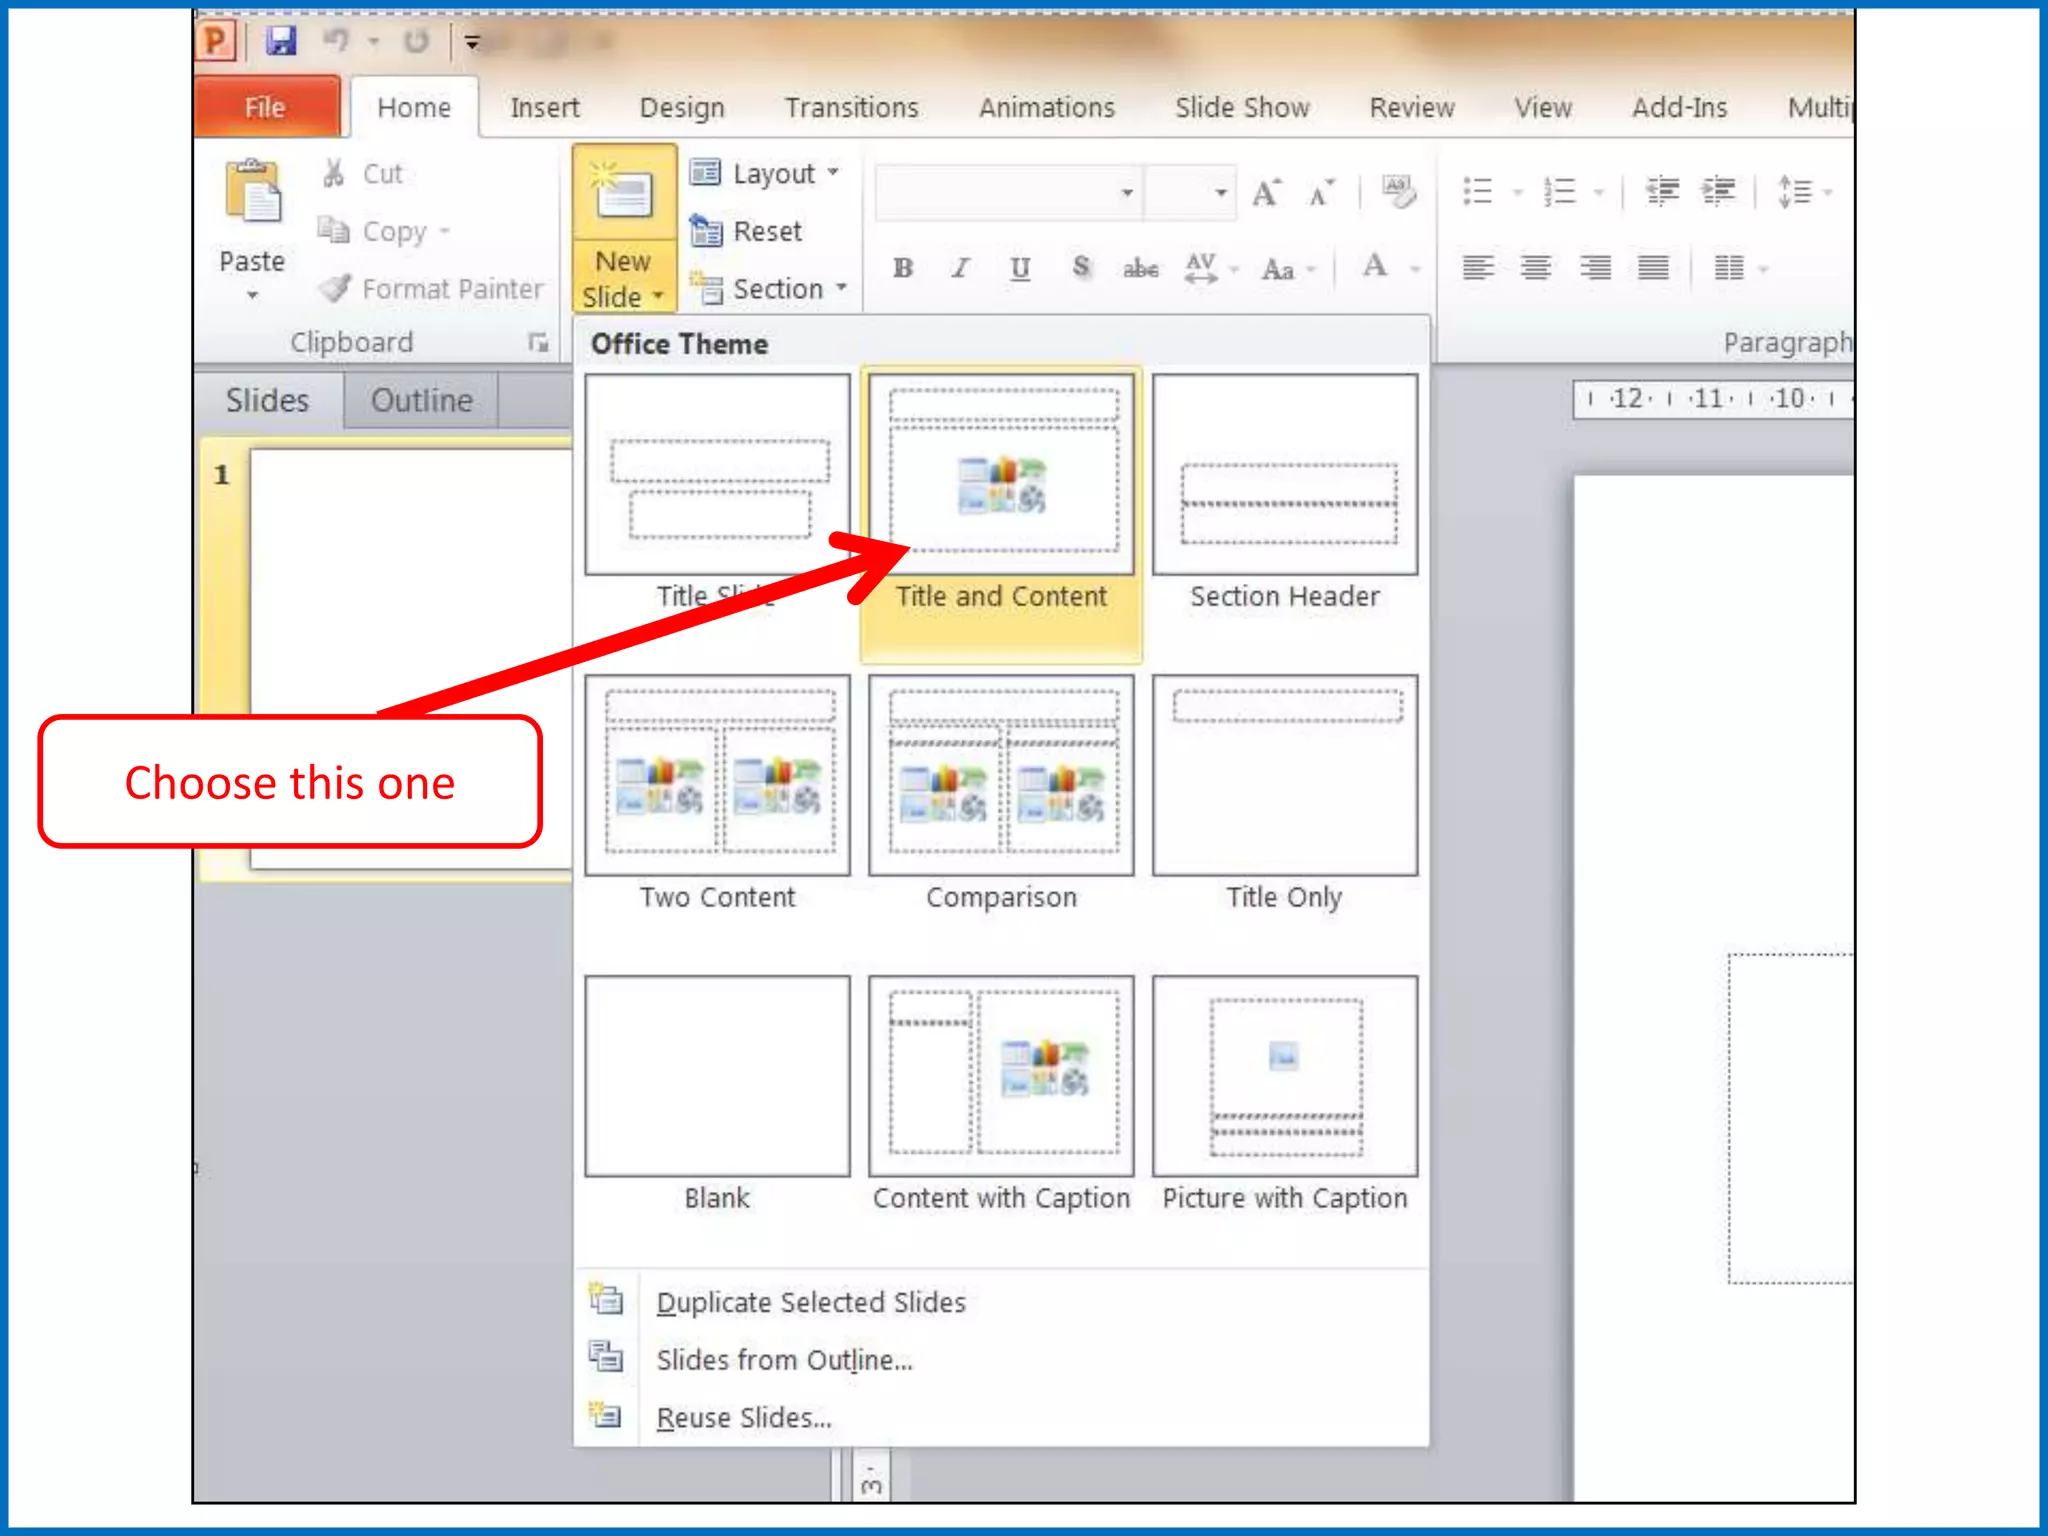Click the Clear All Formatting icon
2048x1536 pixels.
[x=1398, y=191]
